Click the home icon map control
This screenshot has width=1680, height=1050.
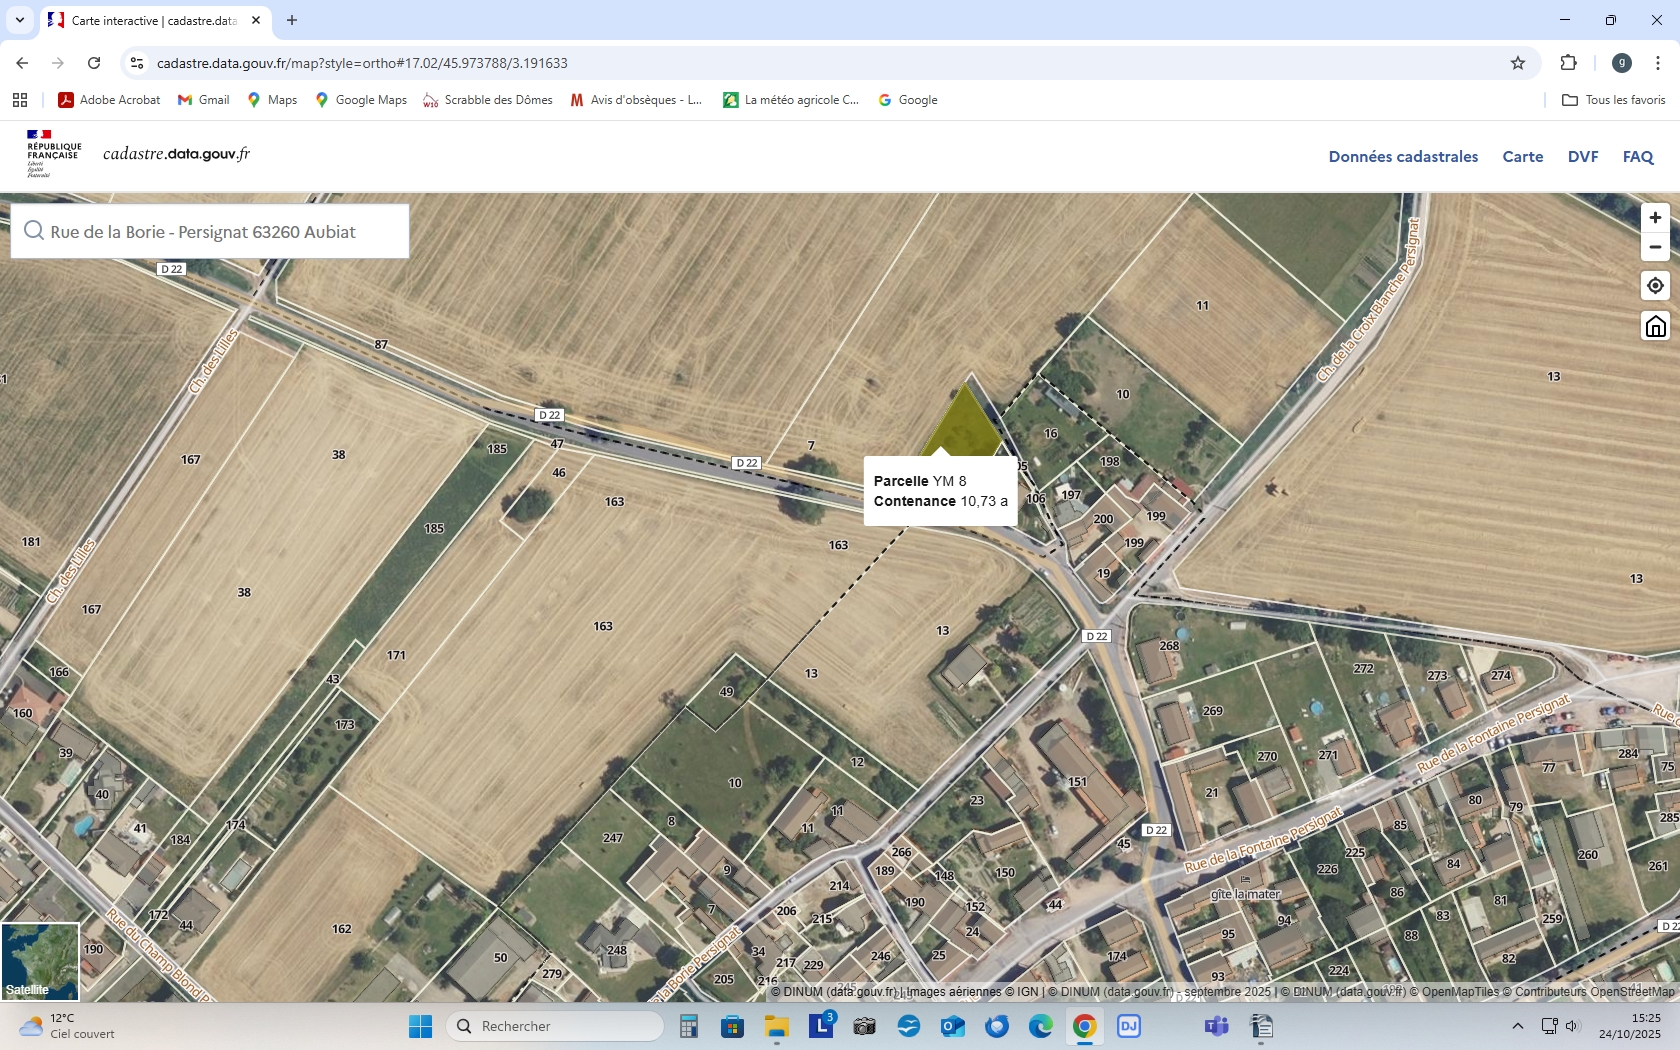(1655, 327)
